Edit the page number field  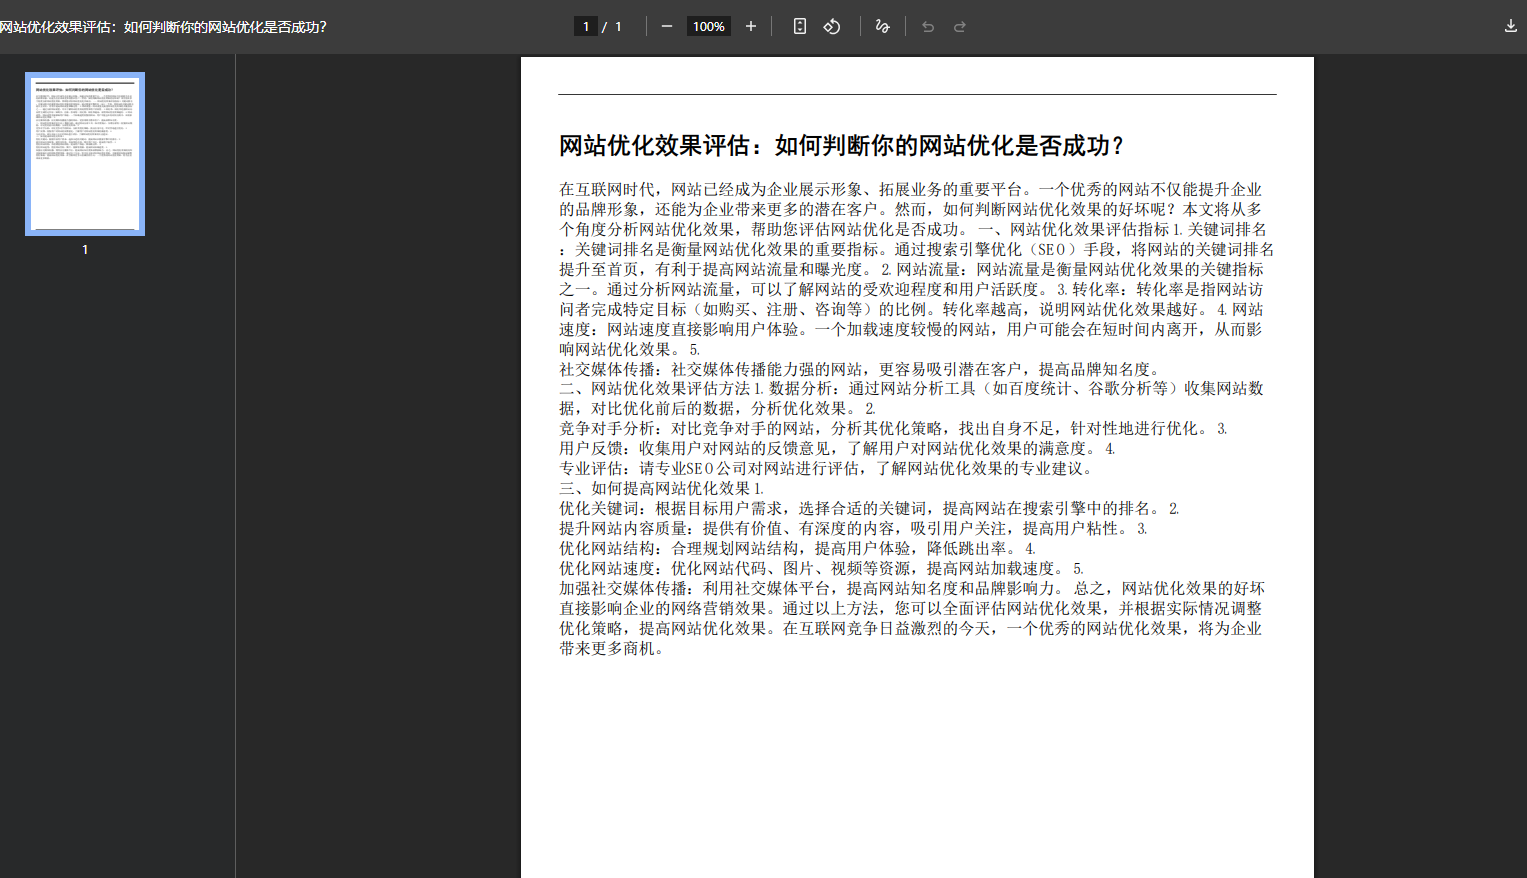[x=586, y=26]
